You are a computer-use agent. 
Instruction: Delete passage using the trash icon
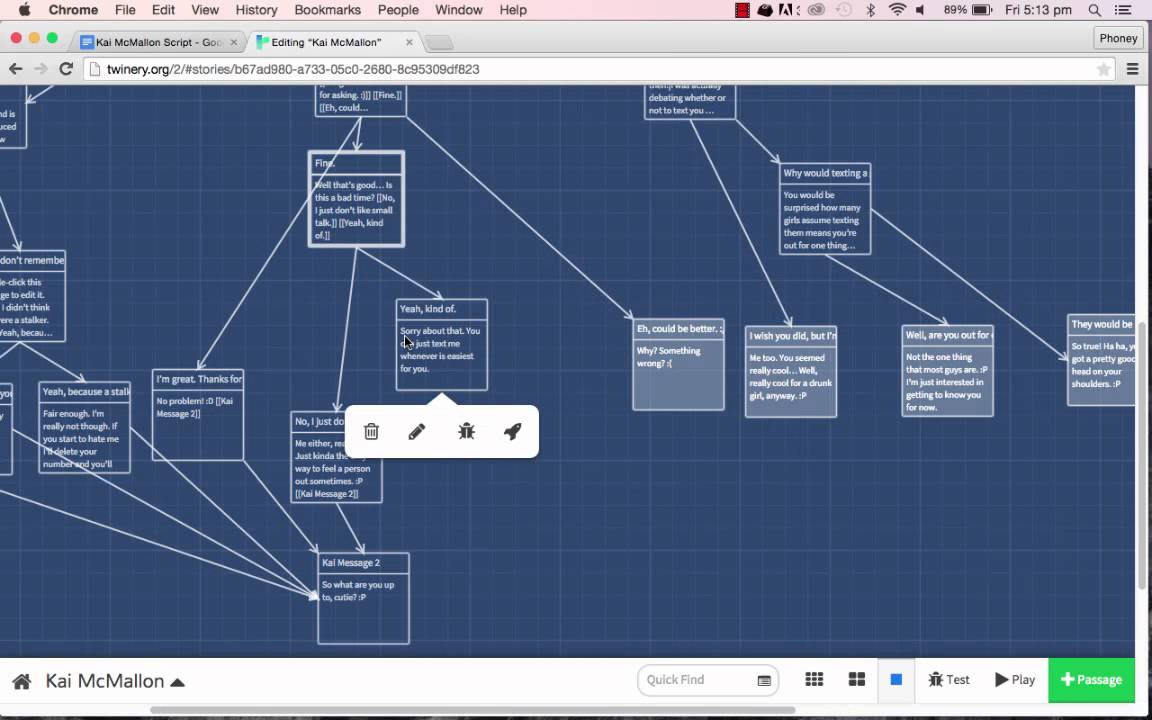pyautogui.click(x=371, y=431)
